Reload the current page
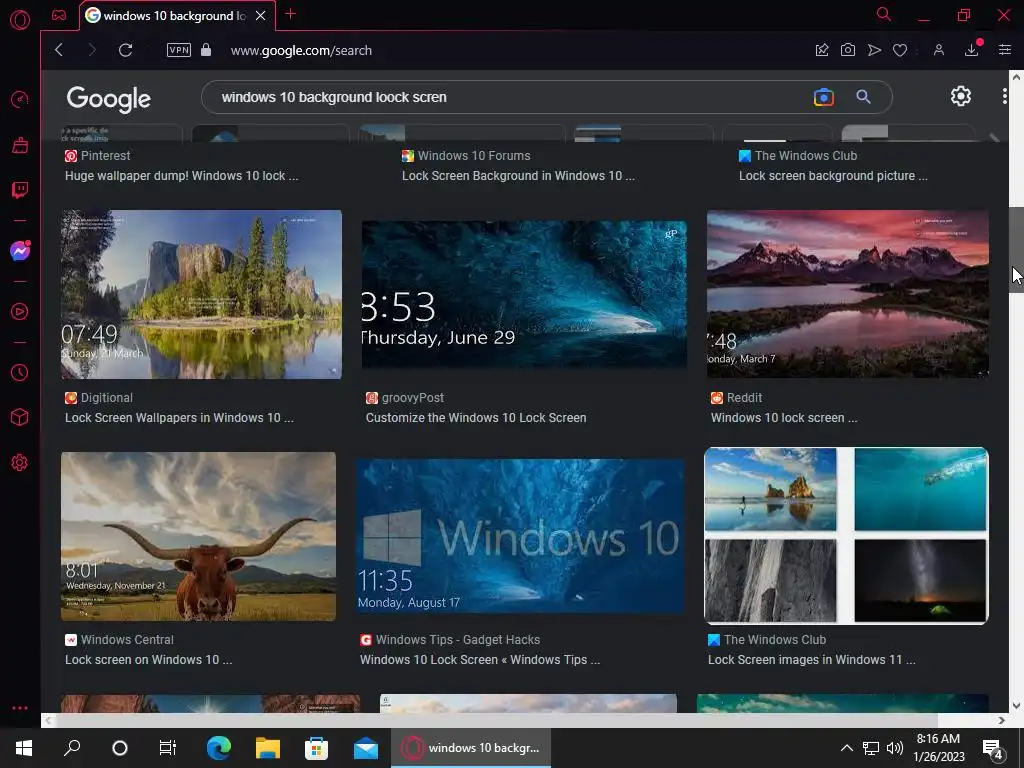The height and width of the screenshot is (768, 1024). point(125,50)
